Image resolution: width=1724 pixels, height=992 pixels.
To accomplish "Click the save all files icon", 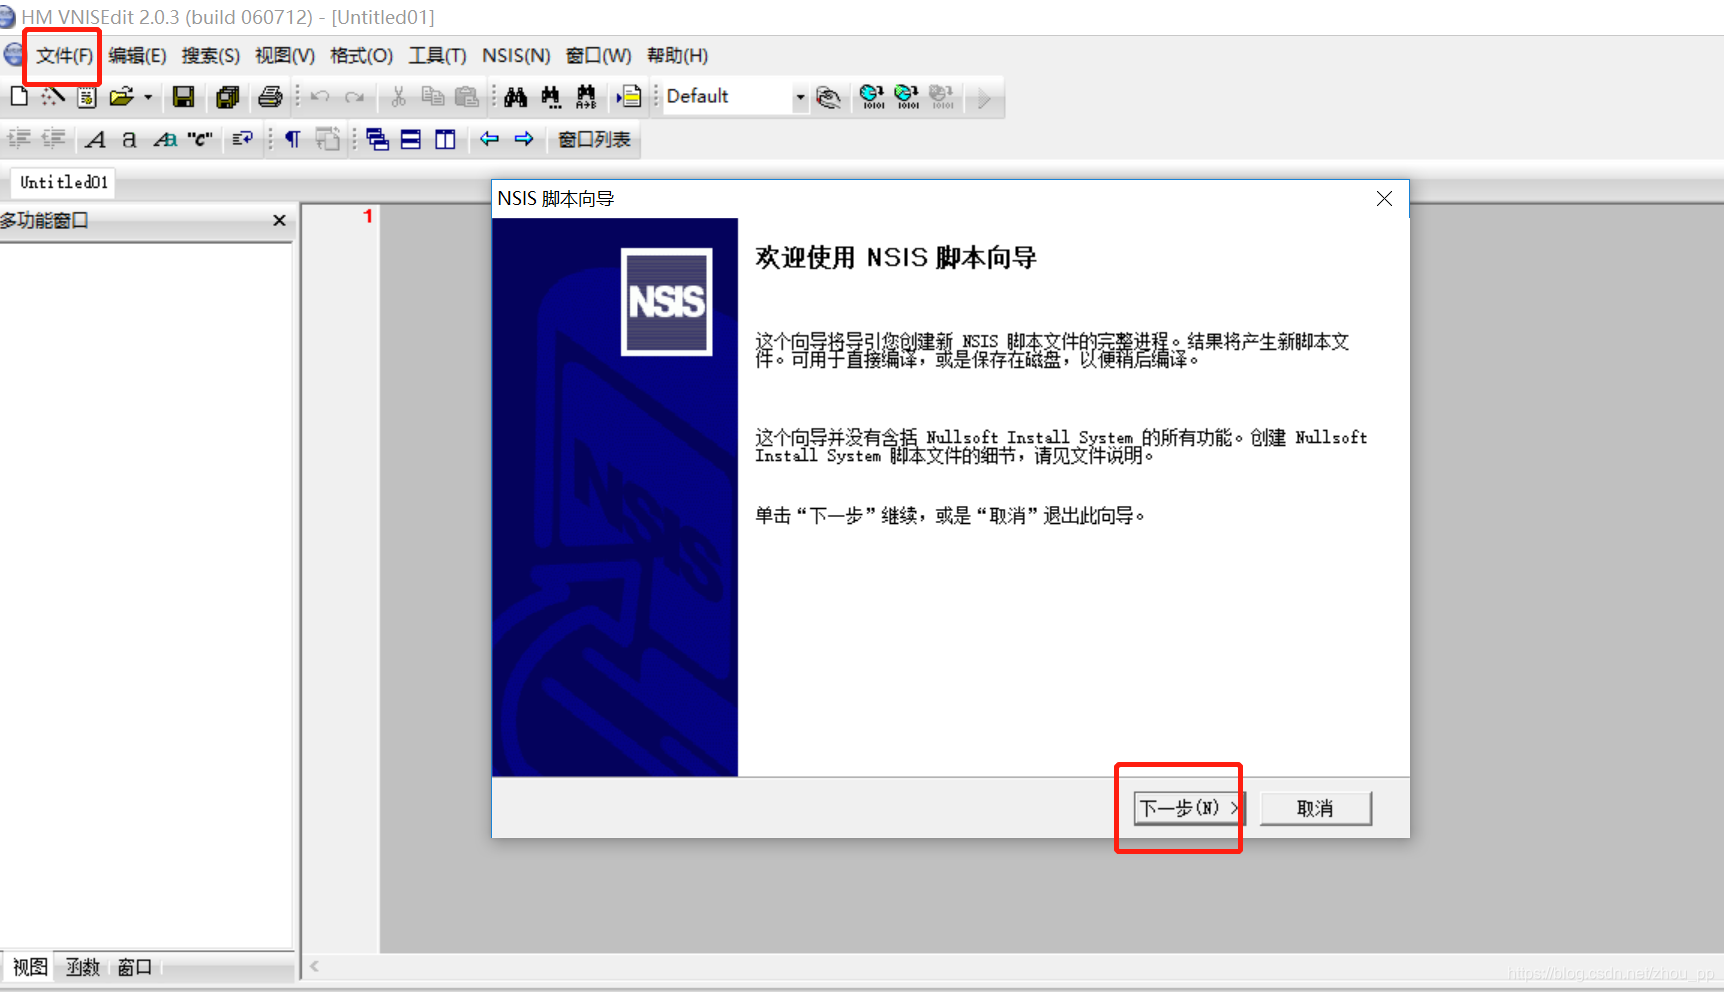I will [227, 96].
